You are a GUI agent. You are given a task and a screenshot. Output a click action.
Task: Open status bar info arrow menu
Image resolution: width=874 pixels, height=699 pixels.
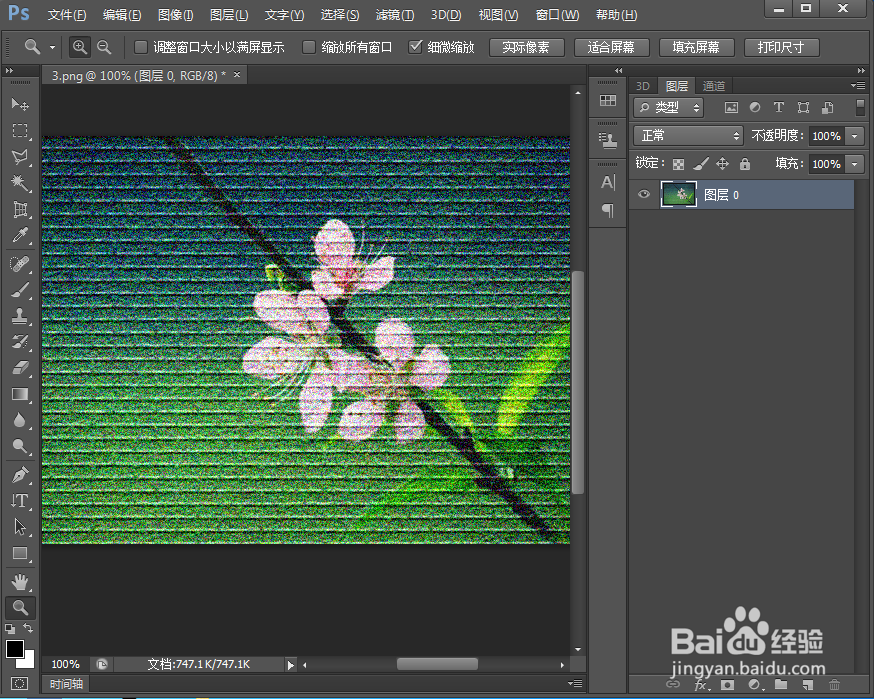click(290, 664)
